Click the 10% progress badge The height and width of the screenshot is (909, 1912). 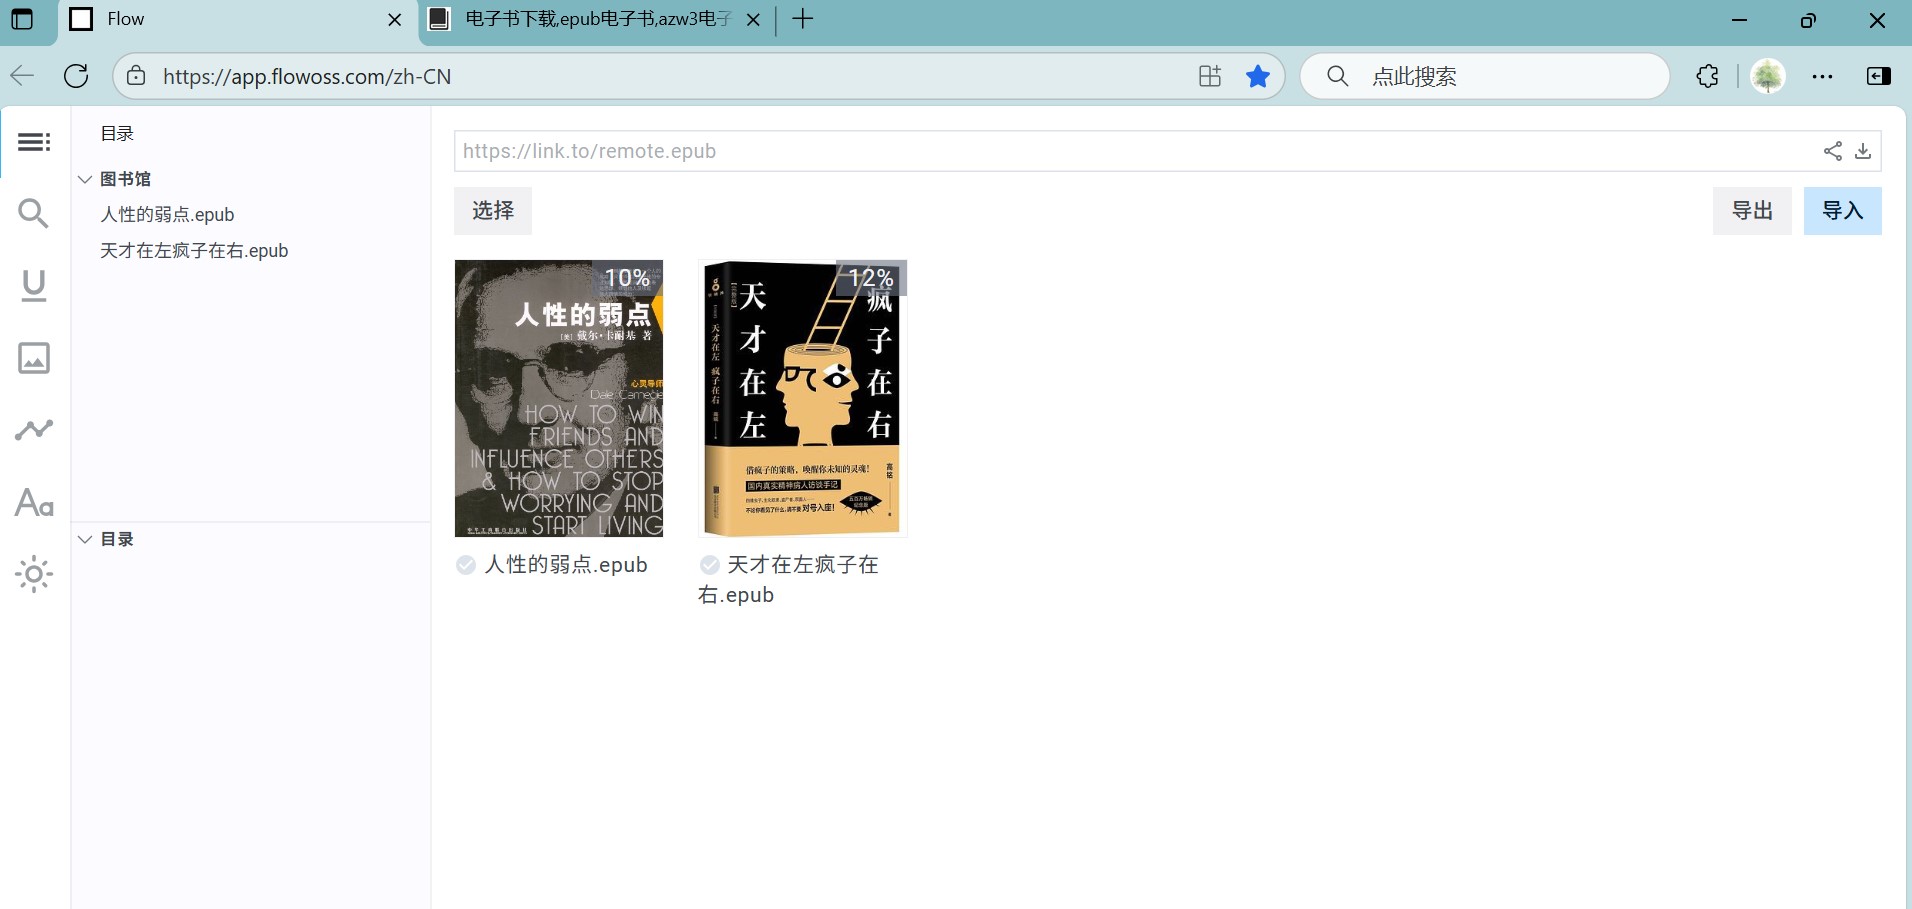coord(628,278)
